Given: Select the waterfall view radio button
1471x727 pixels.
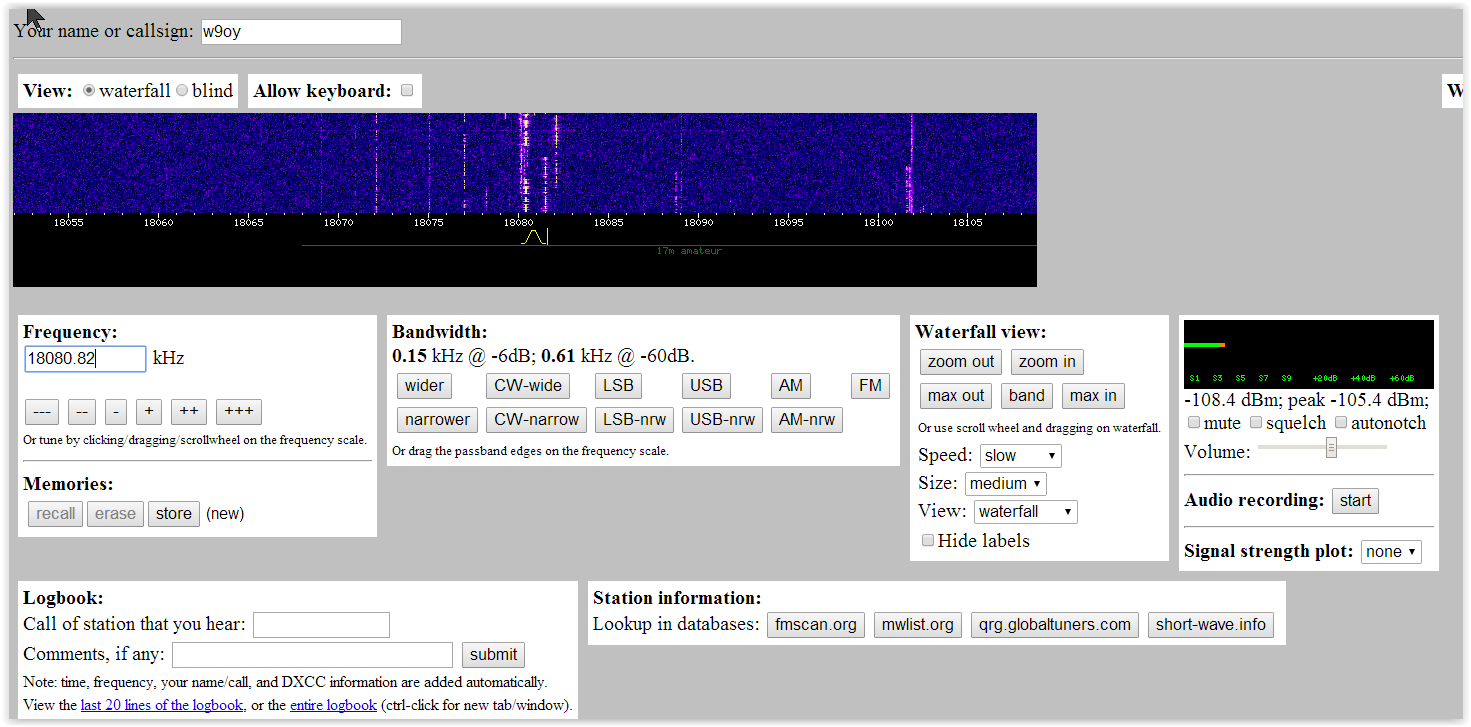Looking at the screenshot, I should (x=89, y=91).
